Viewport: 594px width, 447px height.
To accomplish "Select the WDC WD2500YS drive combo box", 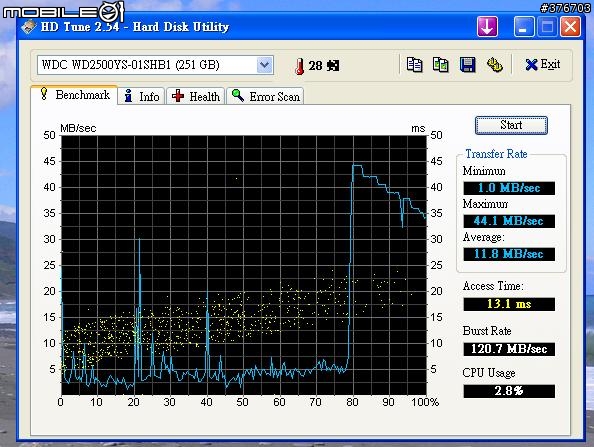I will [x=155, y=65].
